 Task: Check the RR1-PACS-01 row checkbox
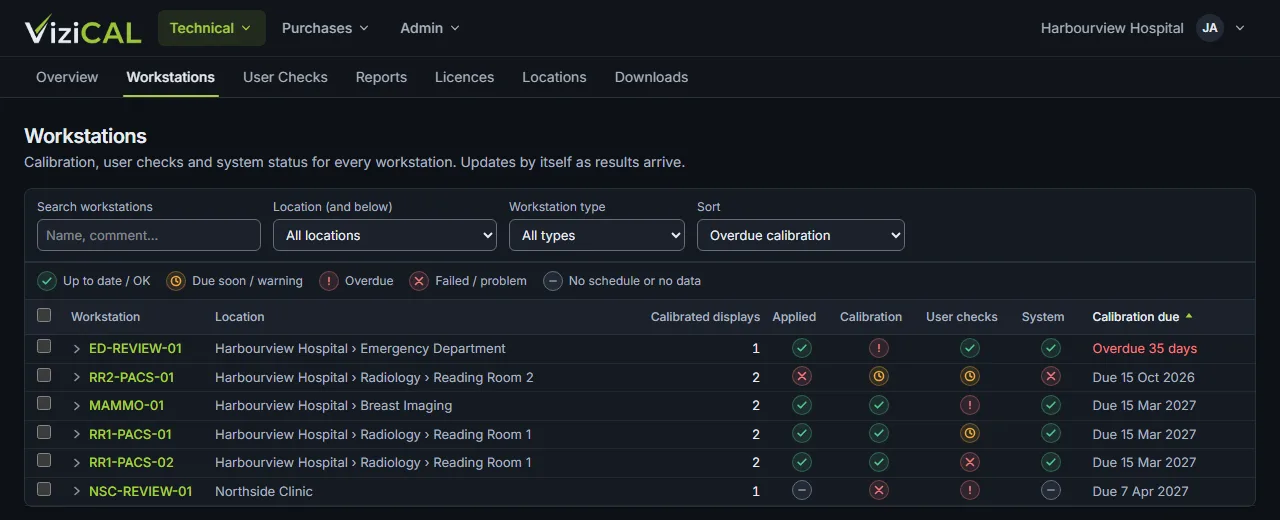point(44,432)
